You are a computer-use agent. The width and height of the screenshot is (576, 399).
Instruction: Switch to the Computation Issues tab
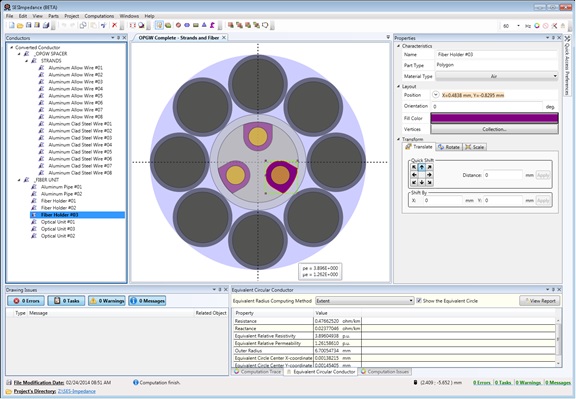click(x=385, y=372)
